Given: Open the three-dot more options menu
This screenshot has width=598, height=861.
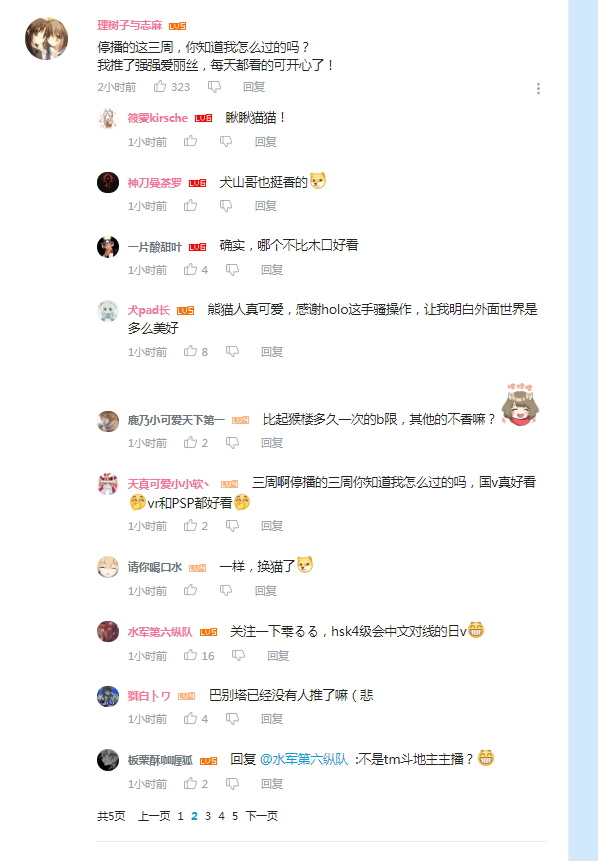Looking at the screenshot, I should tap(538, 88).
